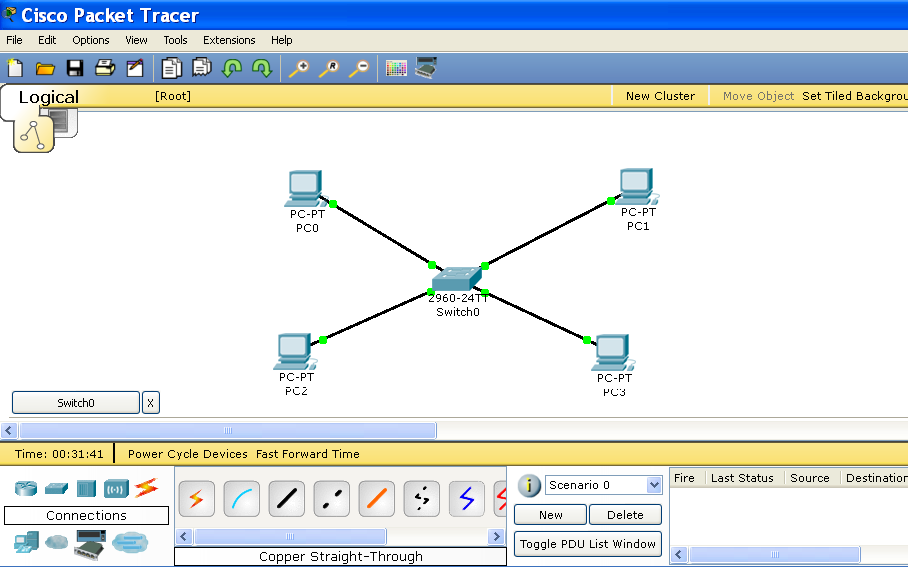
Task: Click the scenario info icon
Action: 529,485
